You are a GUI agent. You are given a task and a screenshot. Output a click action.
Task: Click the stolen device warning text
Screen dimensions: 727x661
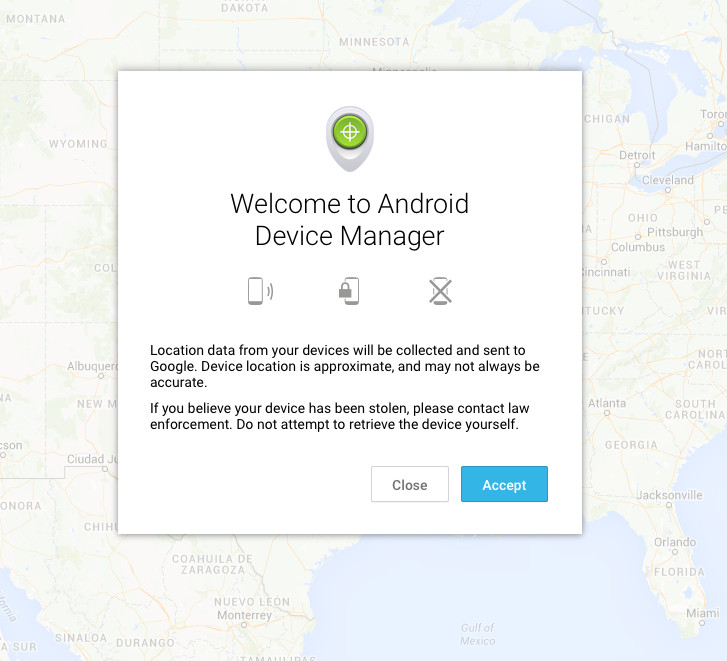(x=339, y=416)
